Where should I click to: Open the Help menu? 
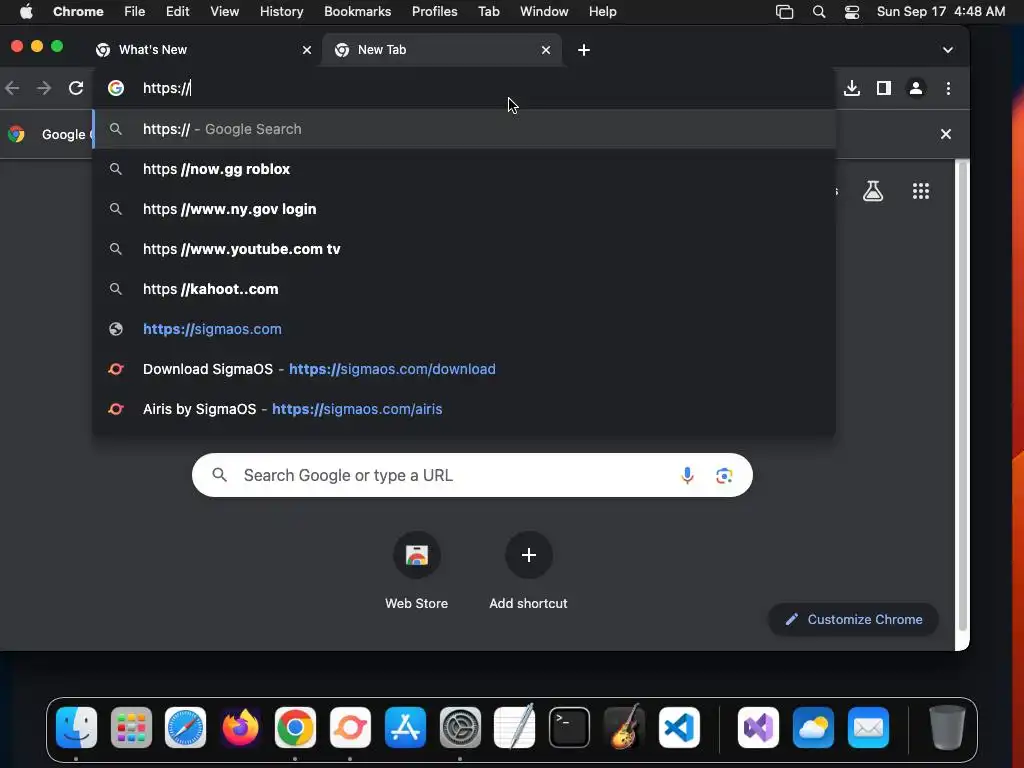(602, 11)
